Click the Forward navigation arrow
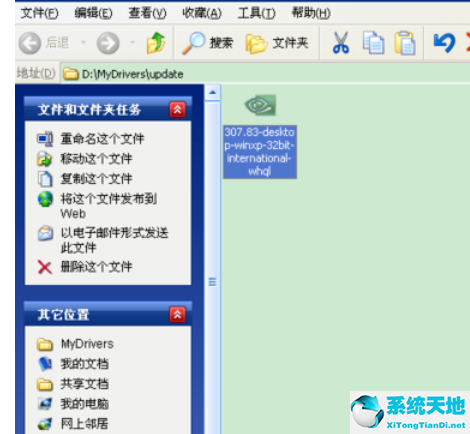Screen dimensions: 470x434 click(108, 43)
